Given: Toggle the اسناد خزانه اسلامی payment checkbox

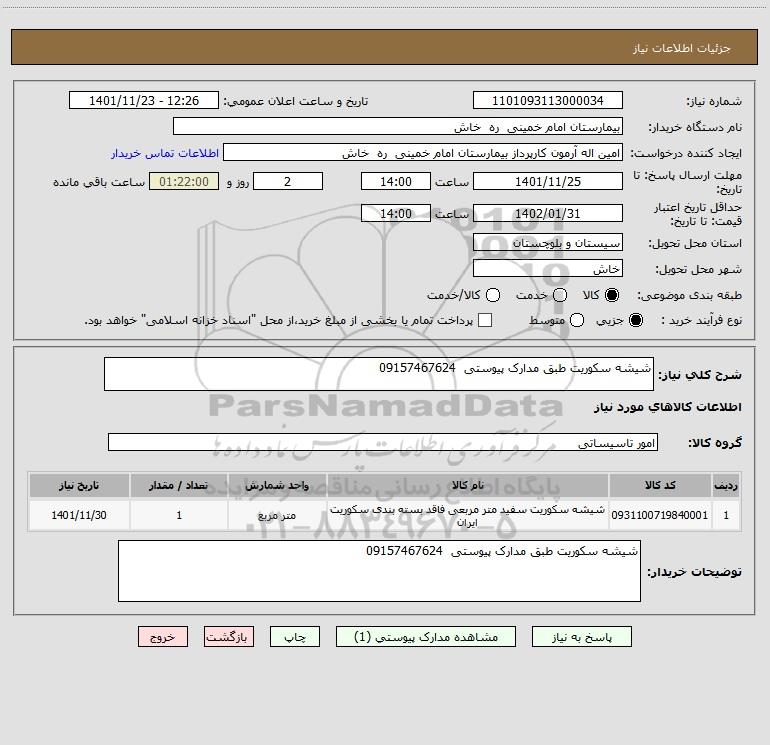Looking at the screenshot, I should coord(485,320).
